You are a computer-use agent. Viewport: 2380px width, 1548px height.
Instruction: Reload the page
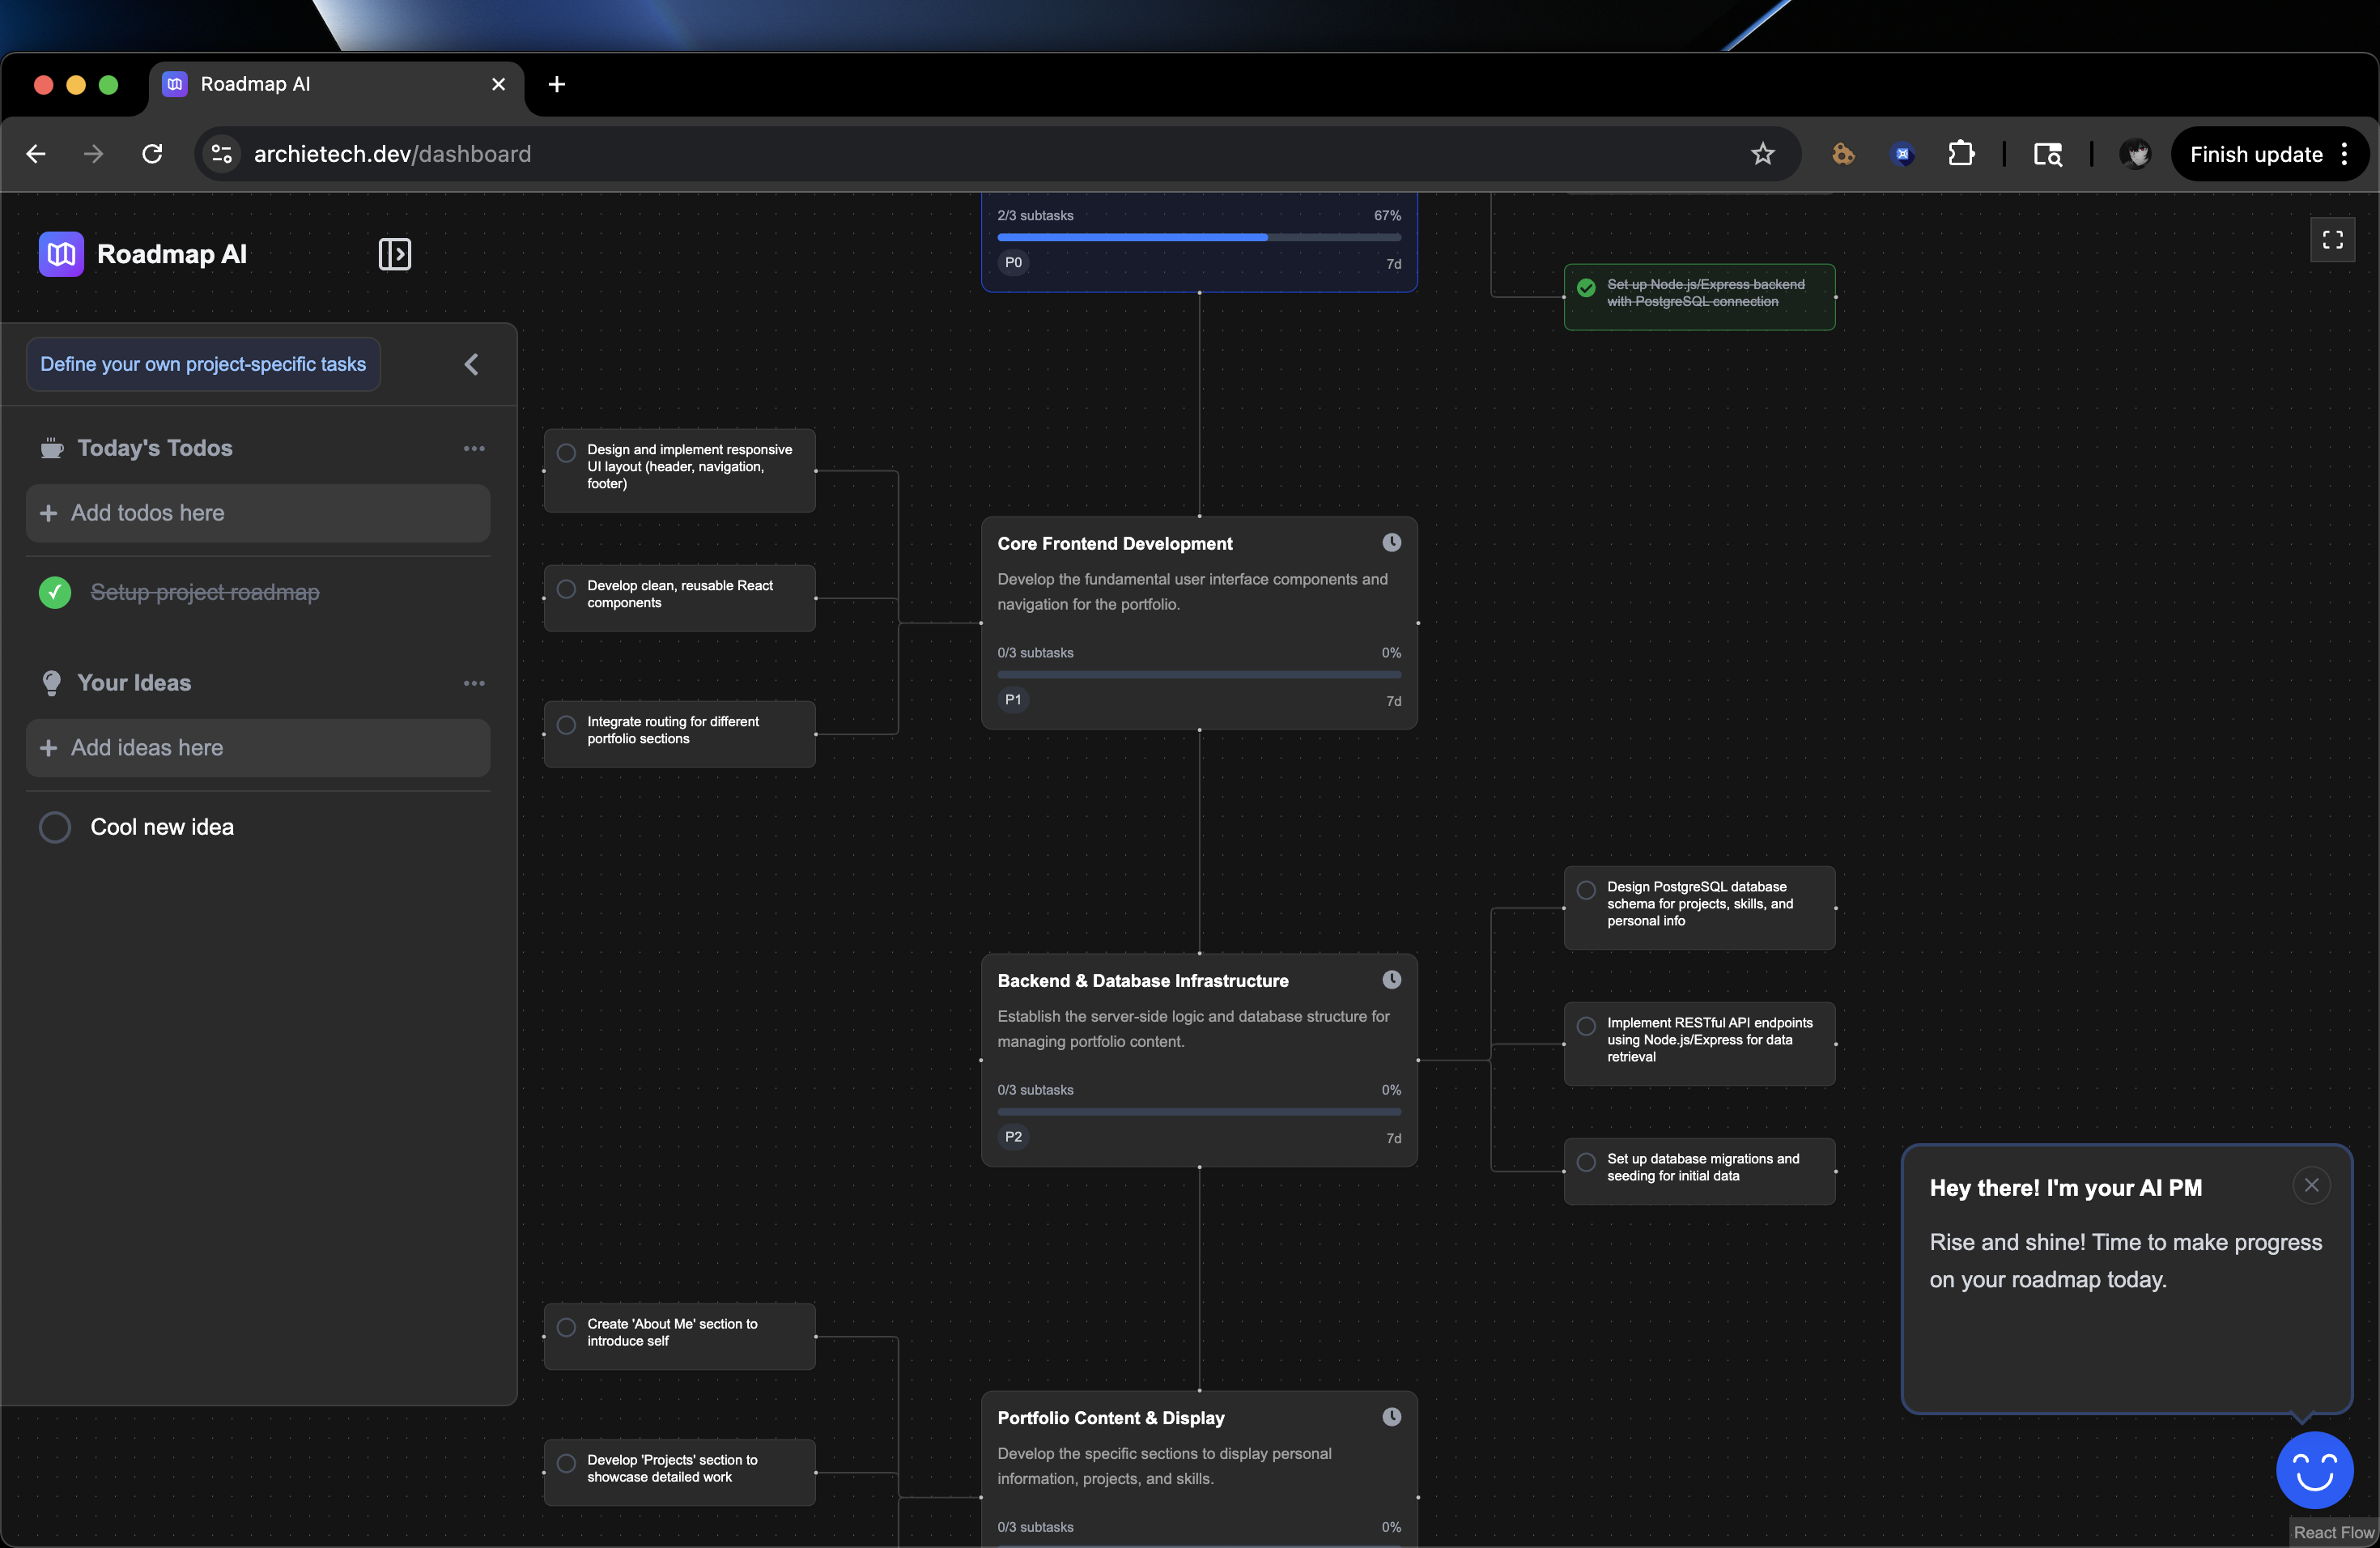click(152, 154)
